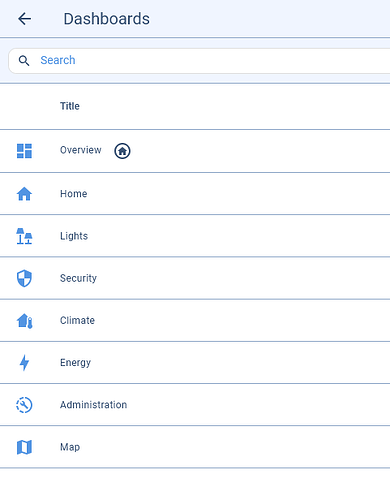The height and width of the screenshot is (500, 390).
Task: Click the Overview dashboard grid icon
Action: click(24, 151)
